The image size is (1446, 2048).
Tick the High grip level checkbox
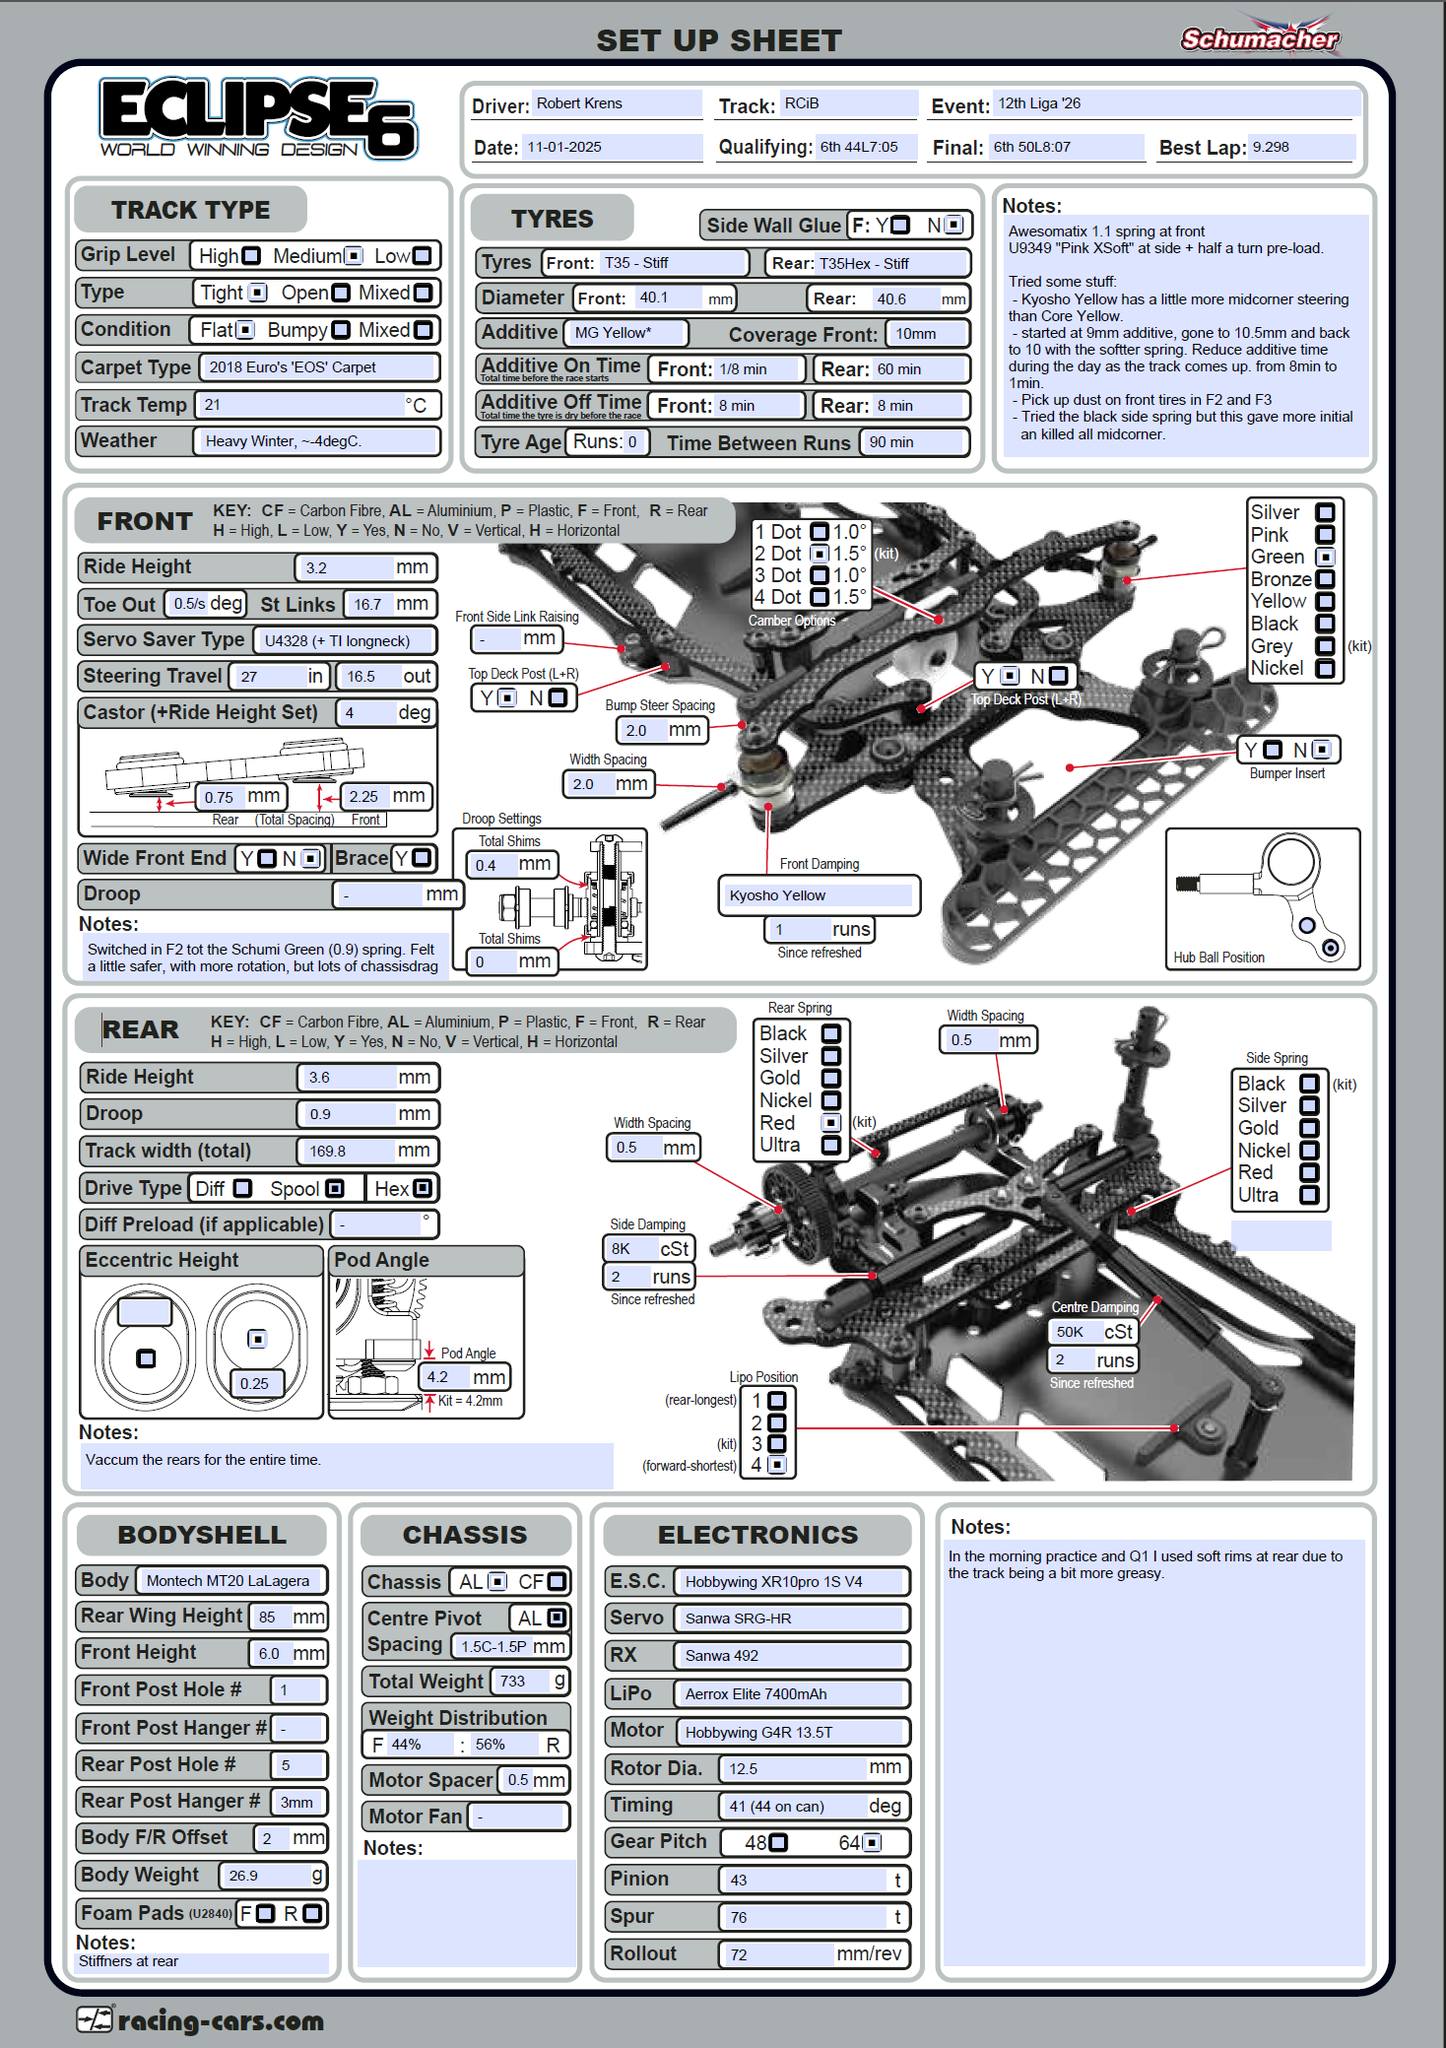pos(251,256)
